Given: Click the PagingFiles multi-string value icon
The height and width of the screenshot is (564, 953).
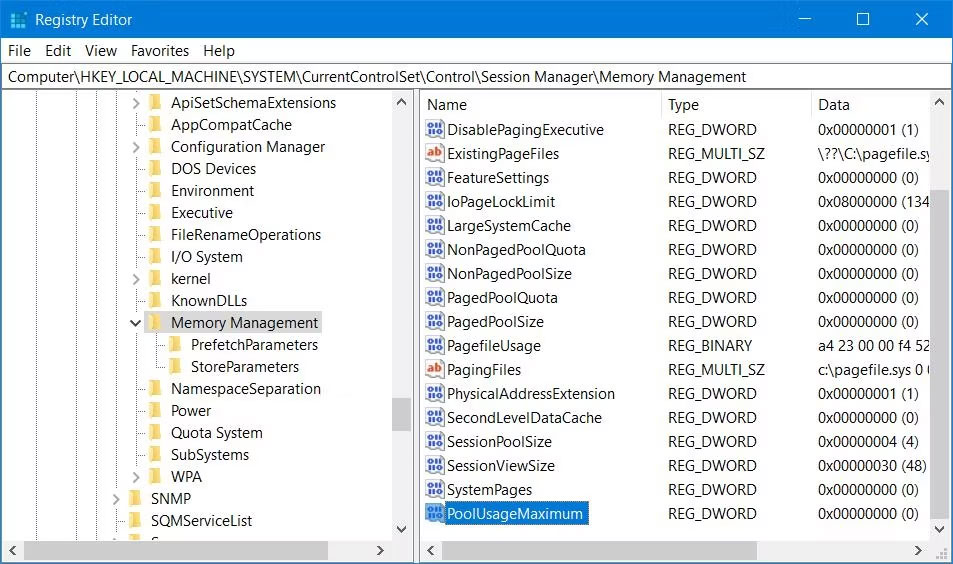Looking at the screenshot, I should (434, 370).
